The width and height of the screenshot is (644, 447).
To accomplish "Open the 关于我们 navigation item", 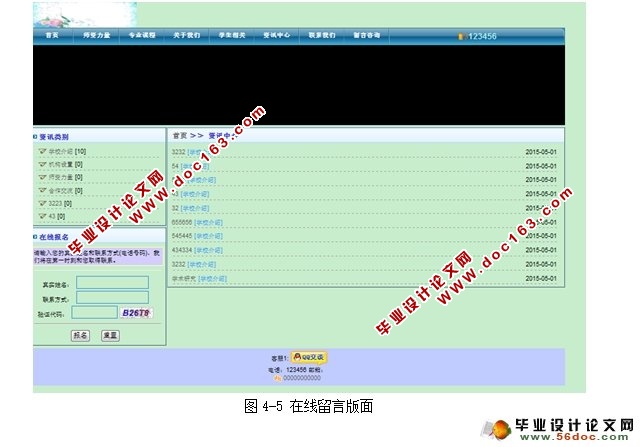I will click(x=186, y=35).
